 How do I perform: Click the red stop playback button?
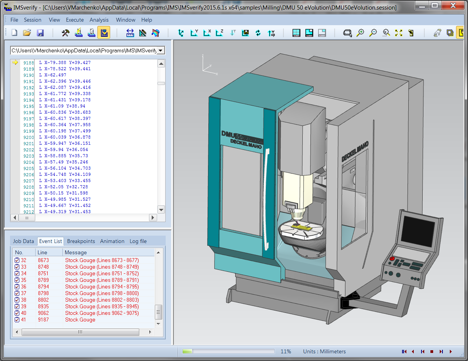click(x=432, y=351)
